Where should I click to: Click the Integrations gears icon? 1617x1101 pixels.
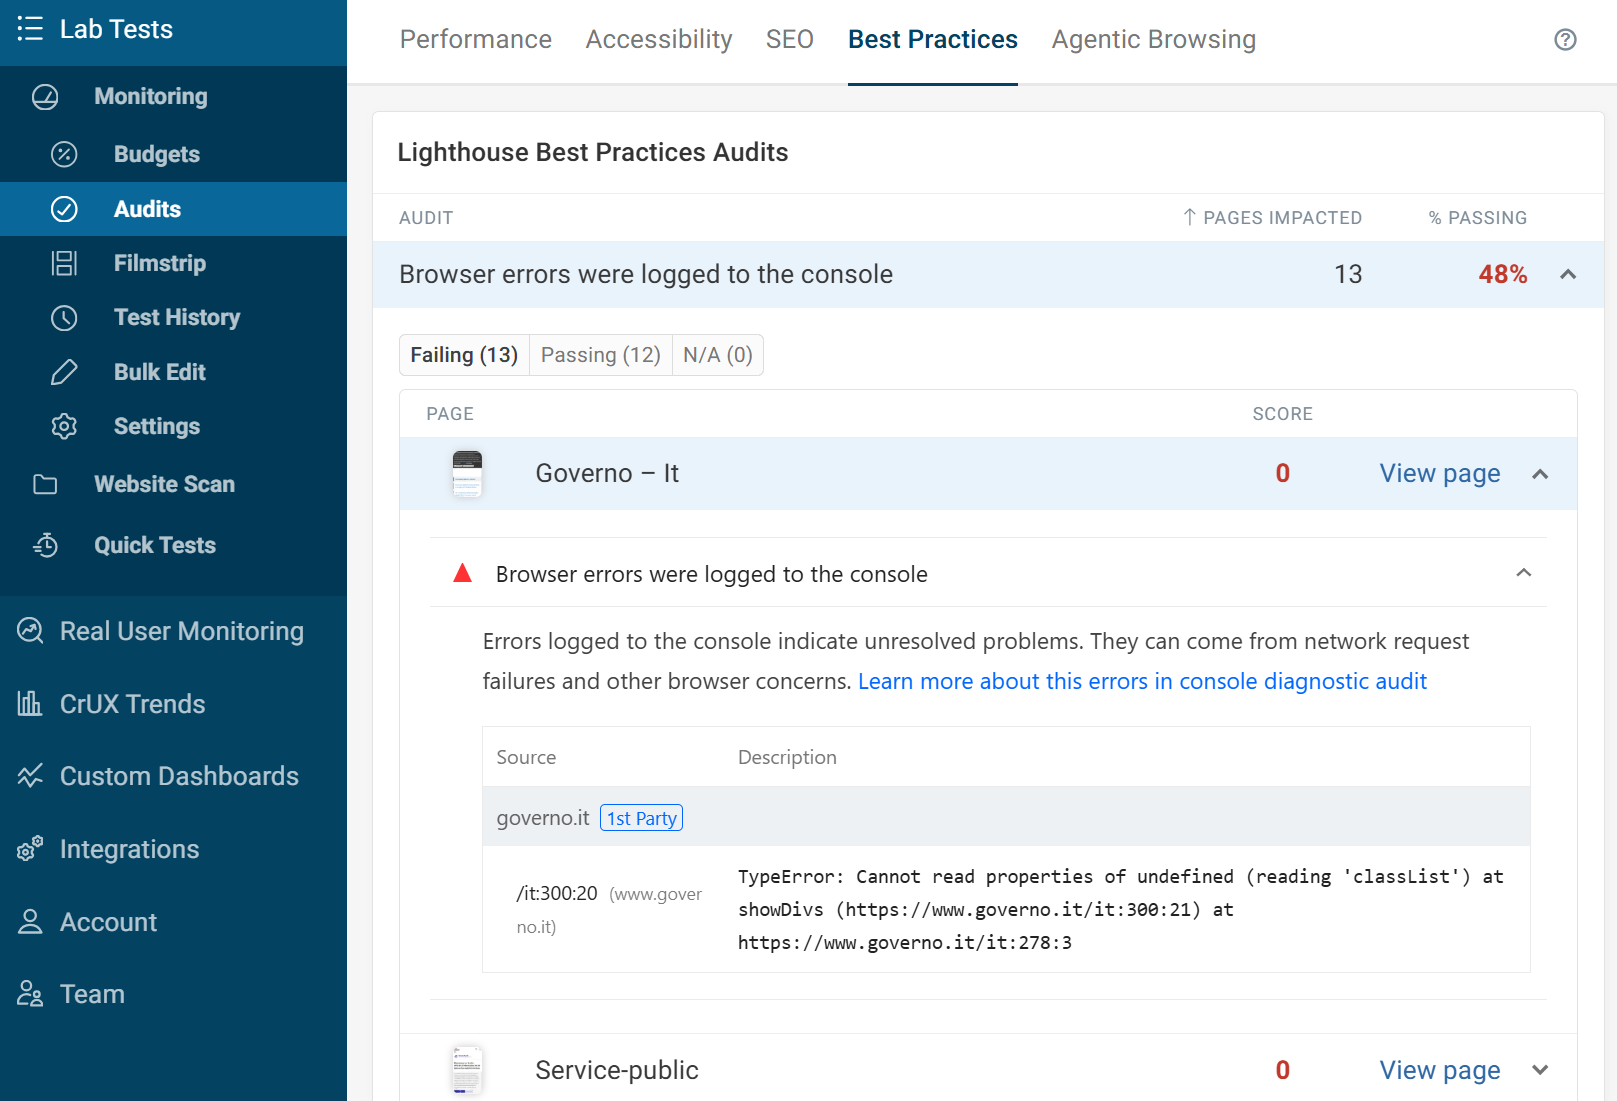pyautogui.click(x=30, y=849)
